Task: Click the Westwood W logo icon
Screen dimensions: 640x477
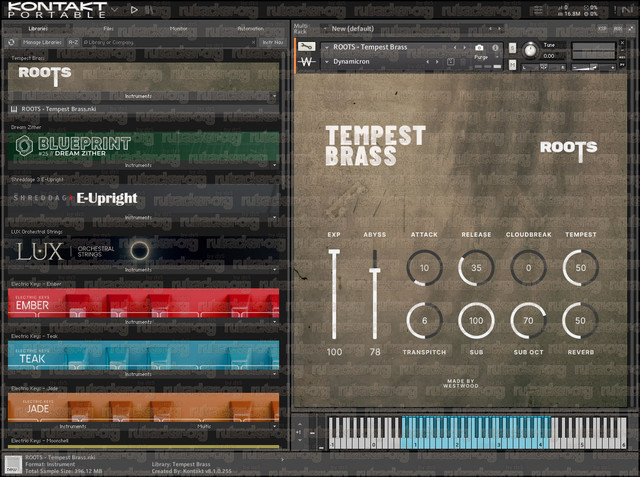Action: pos(307,62)
